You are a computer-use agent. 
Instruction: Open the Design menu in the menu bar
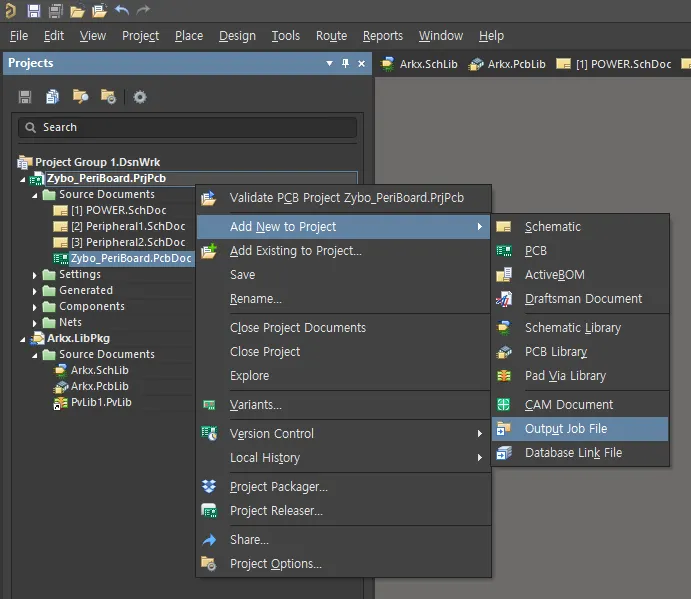[237, 36]
